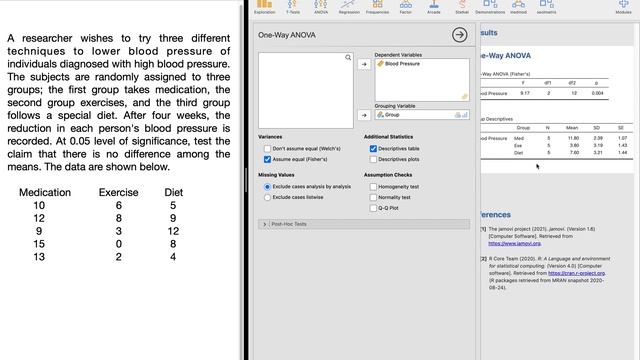Enable the Homogeneity test checkbox

(x=373, y=187)
